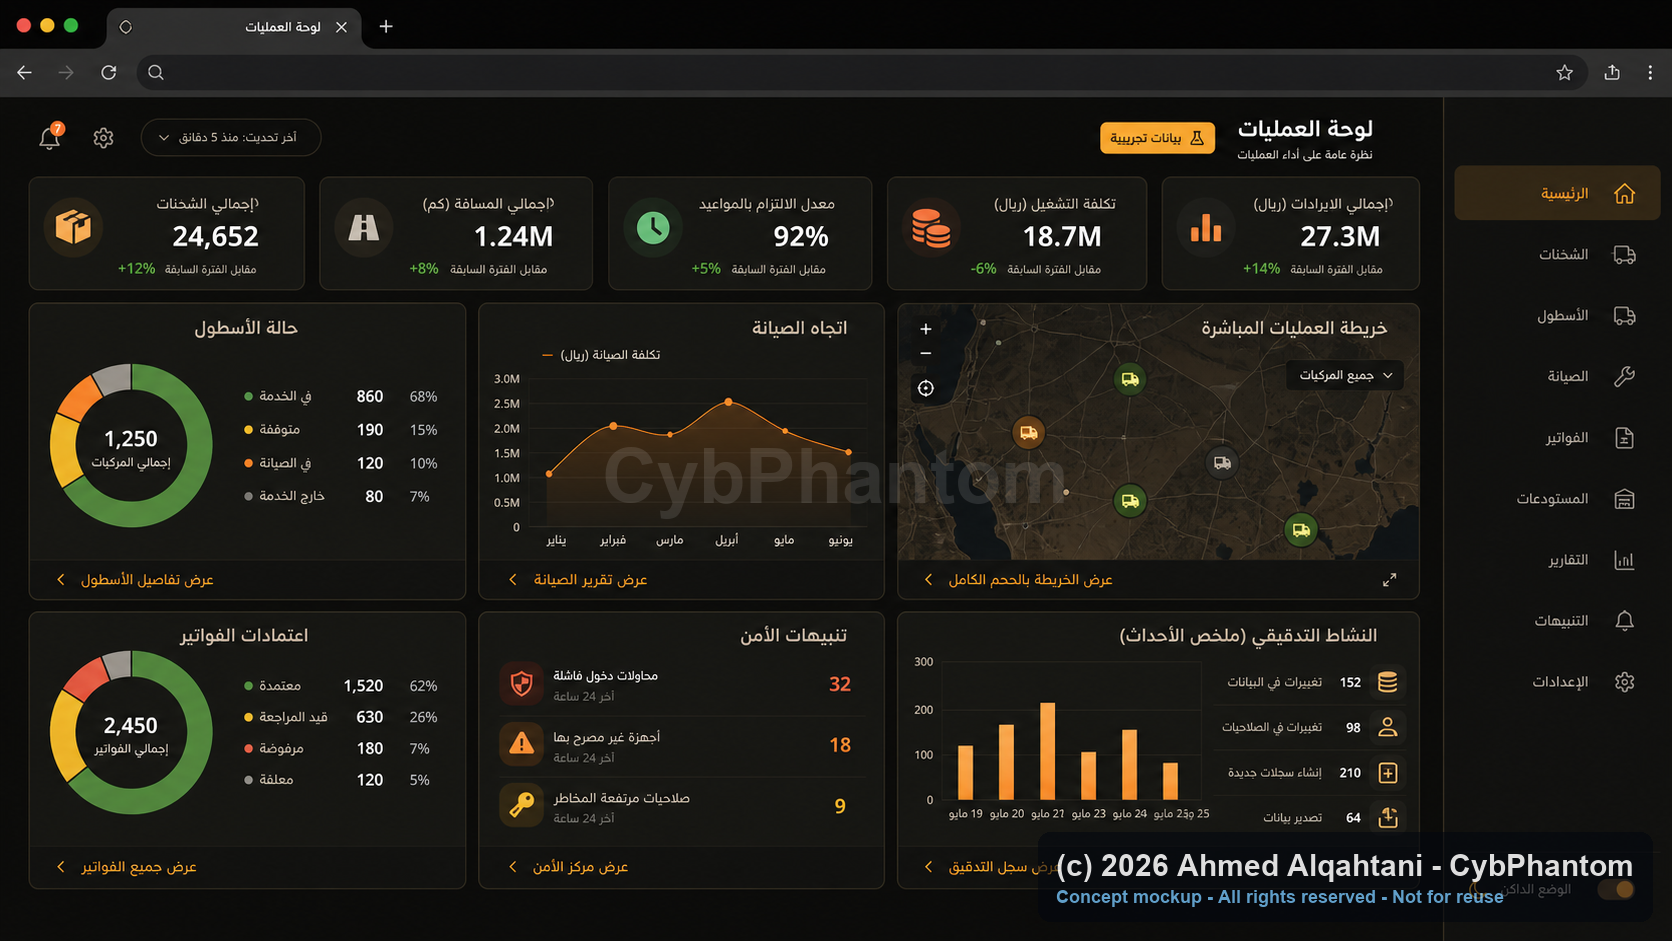Click the topmost green truck marker
This screenshot has height=941, width=1672.
click(1130, 379)
